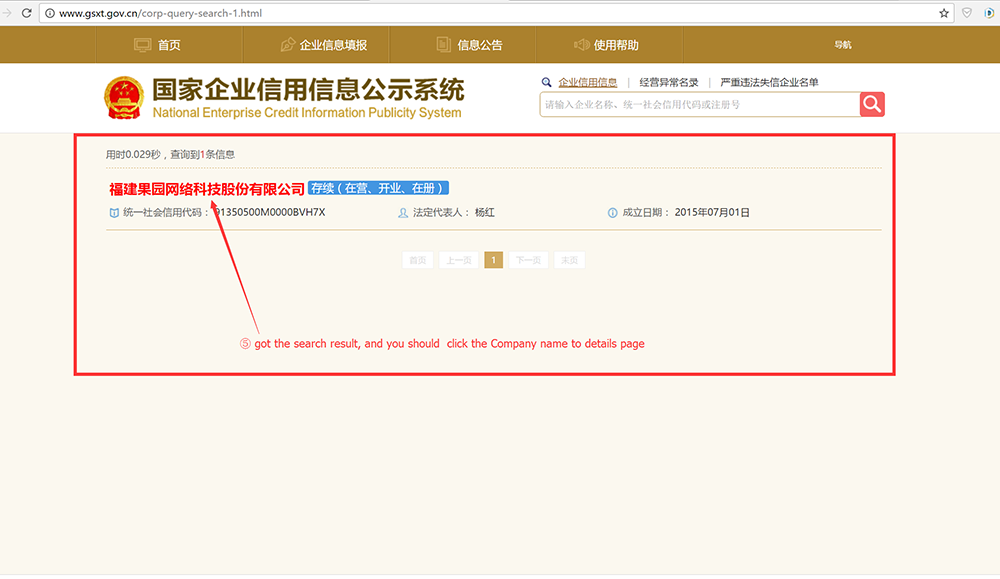Open 信息公告 in the navigation bar
The image size is (1000, 579).
[480, 45]
